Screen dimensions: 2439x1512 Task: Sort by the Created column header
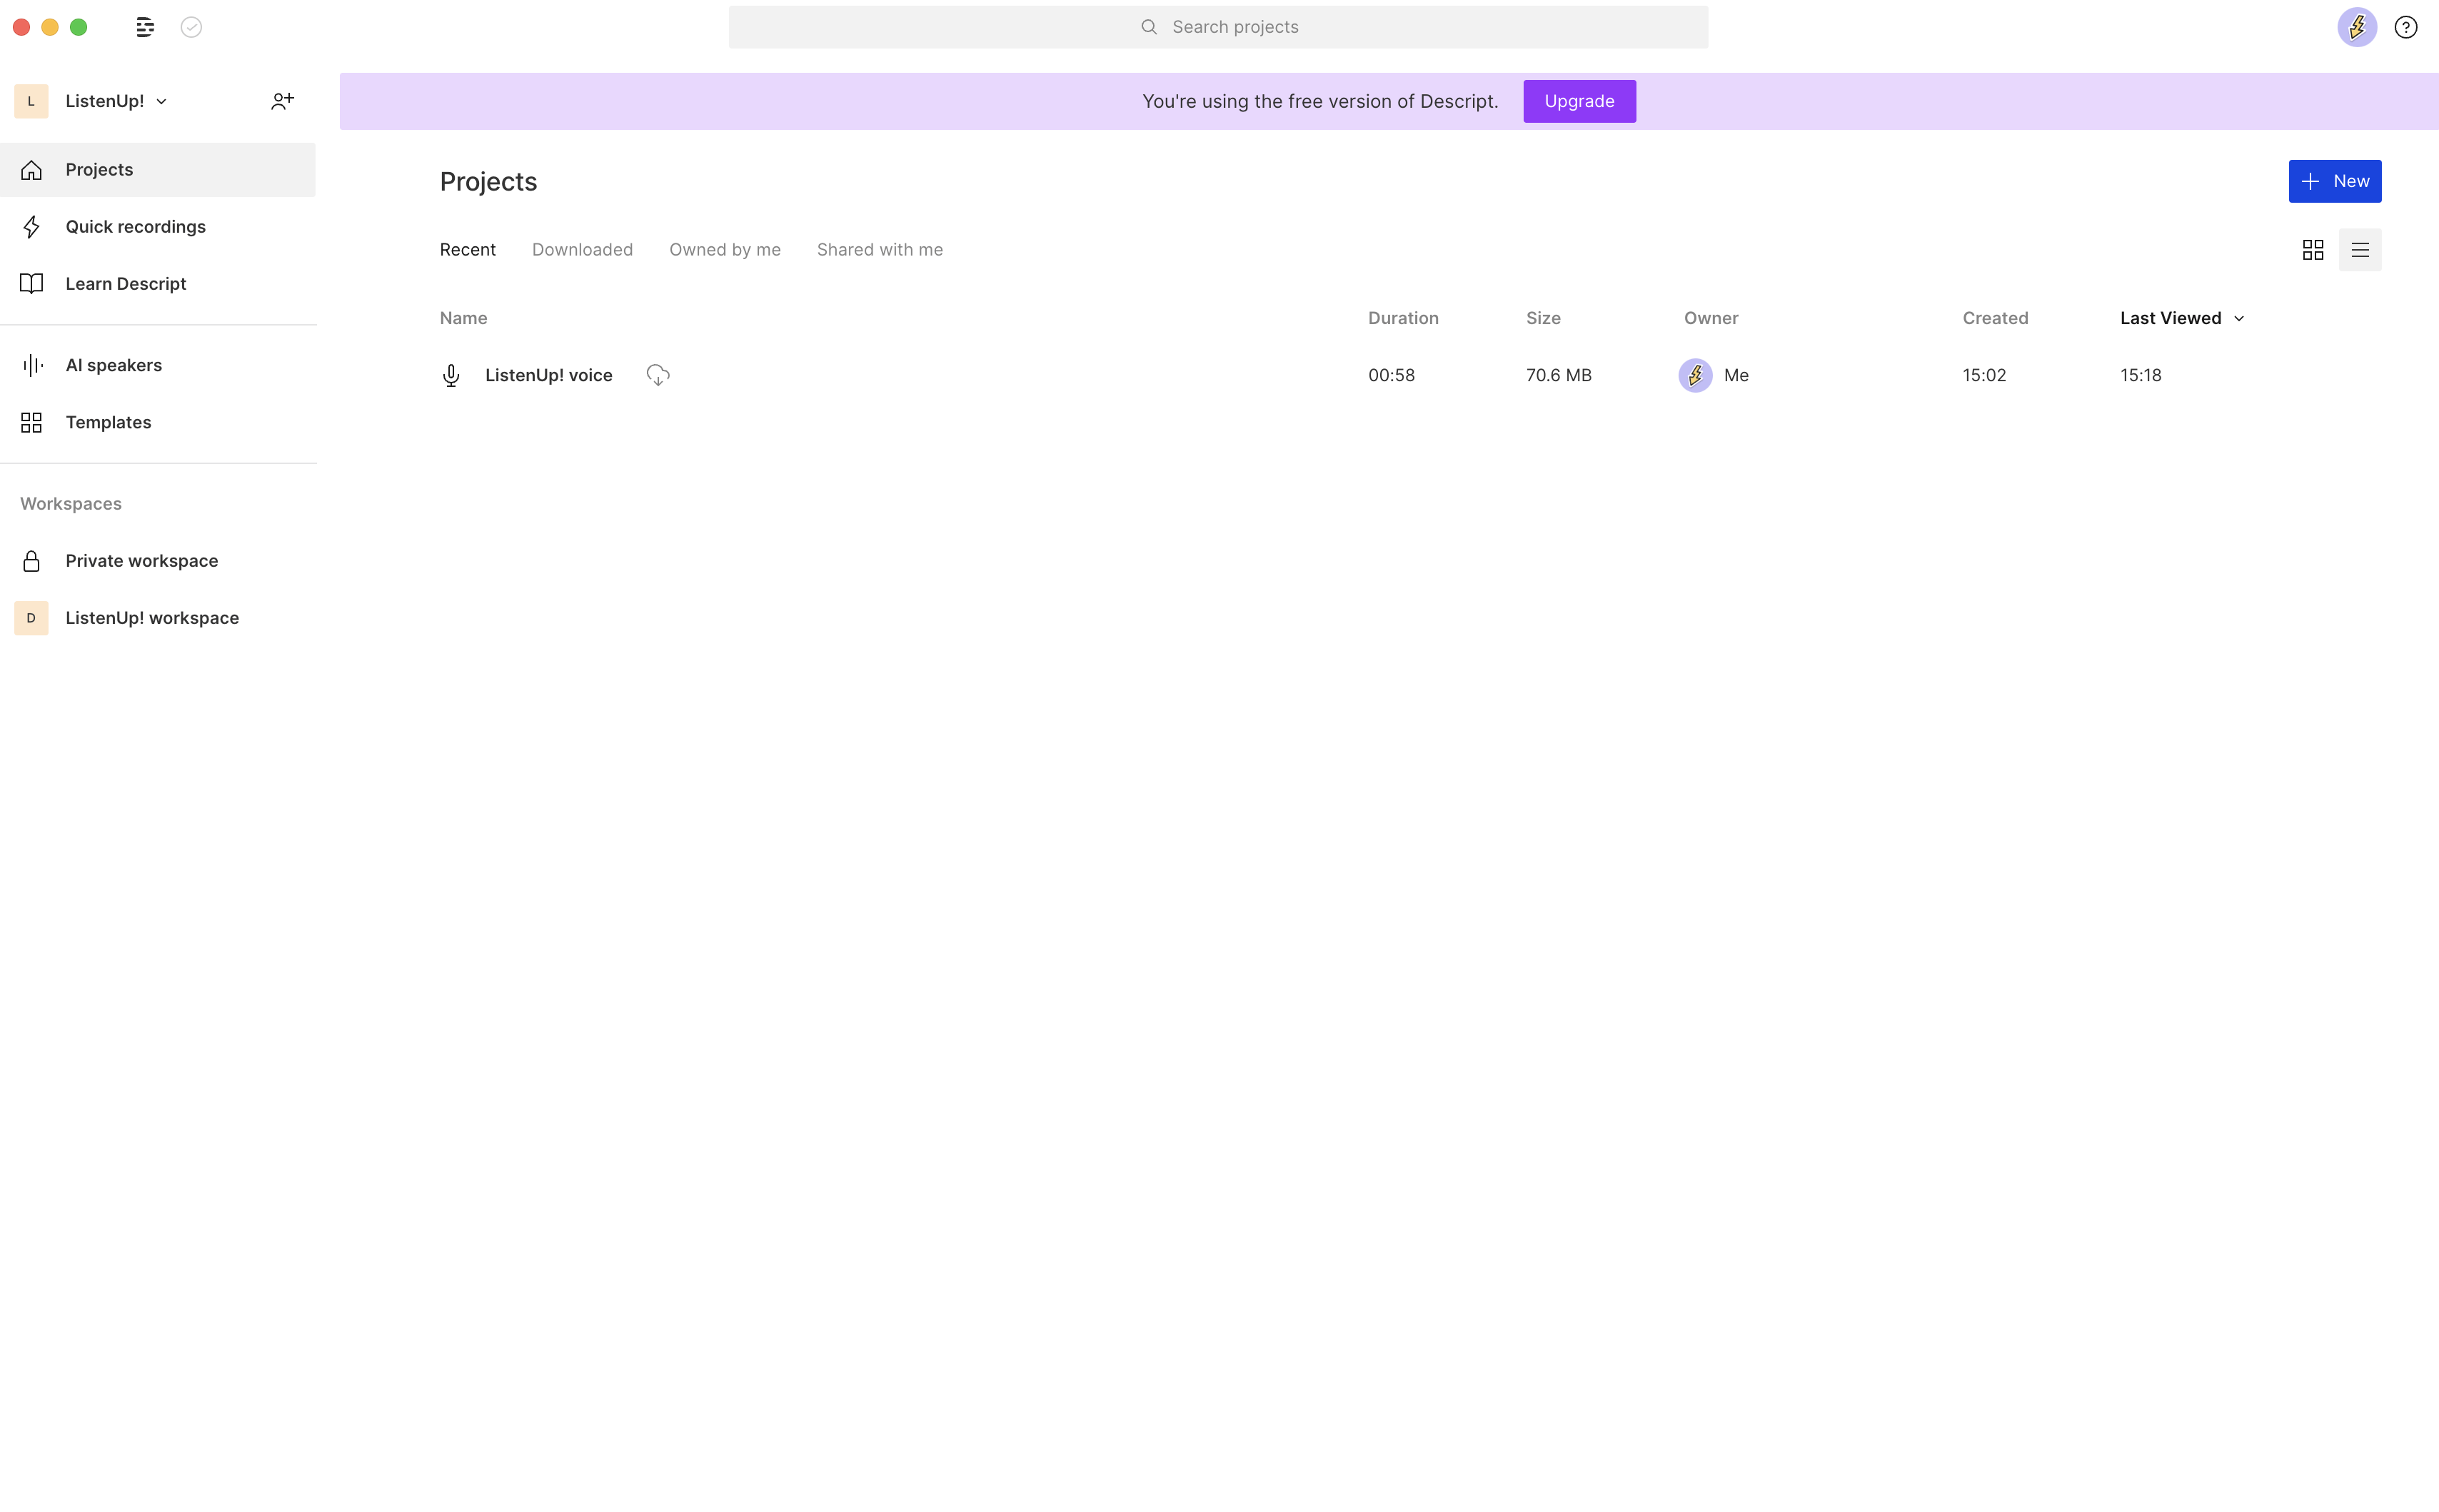pos(1995,319)
